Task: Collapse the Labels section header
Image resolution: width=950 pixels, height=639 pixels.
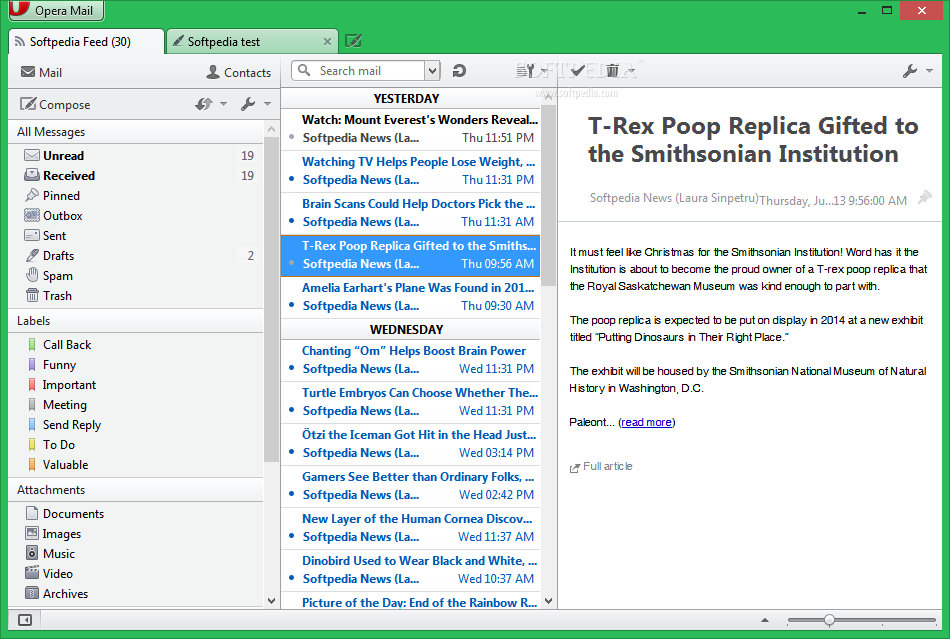Action: [x=136, y=320]
